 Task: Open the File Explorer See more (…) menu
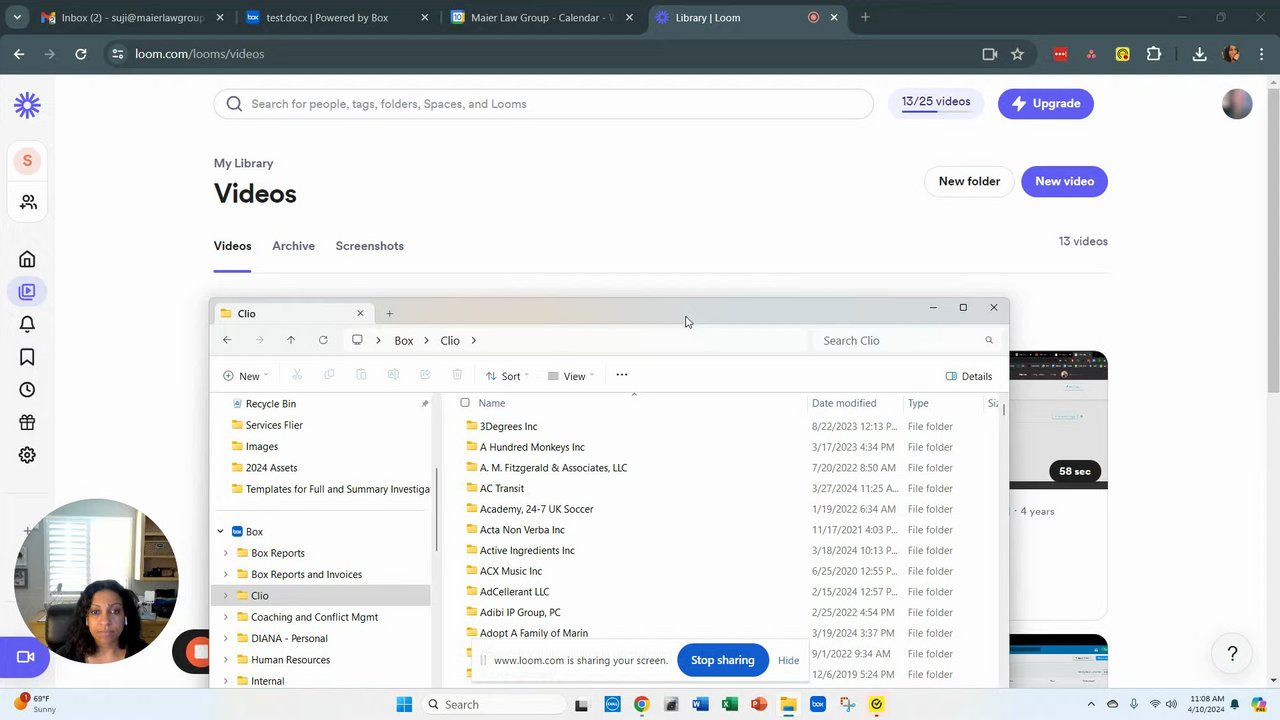(x=622, y=375)
